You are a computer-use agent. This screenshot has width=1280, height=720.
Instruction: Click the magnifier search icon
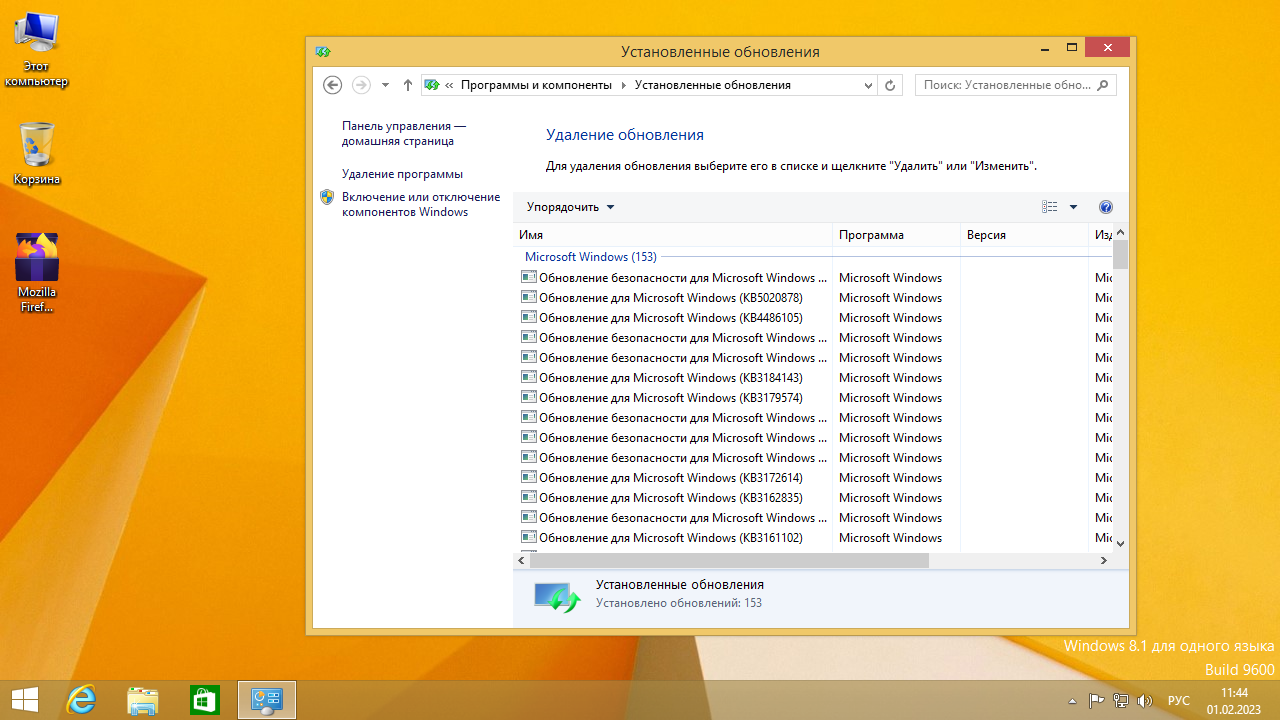[1105, 85]
